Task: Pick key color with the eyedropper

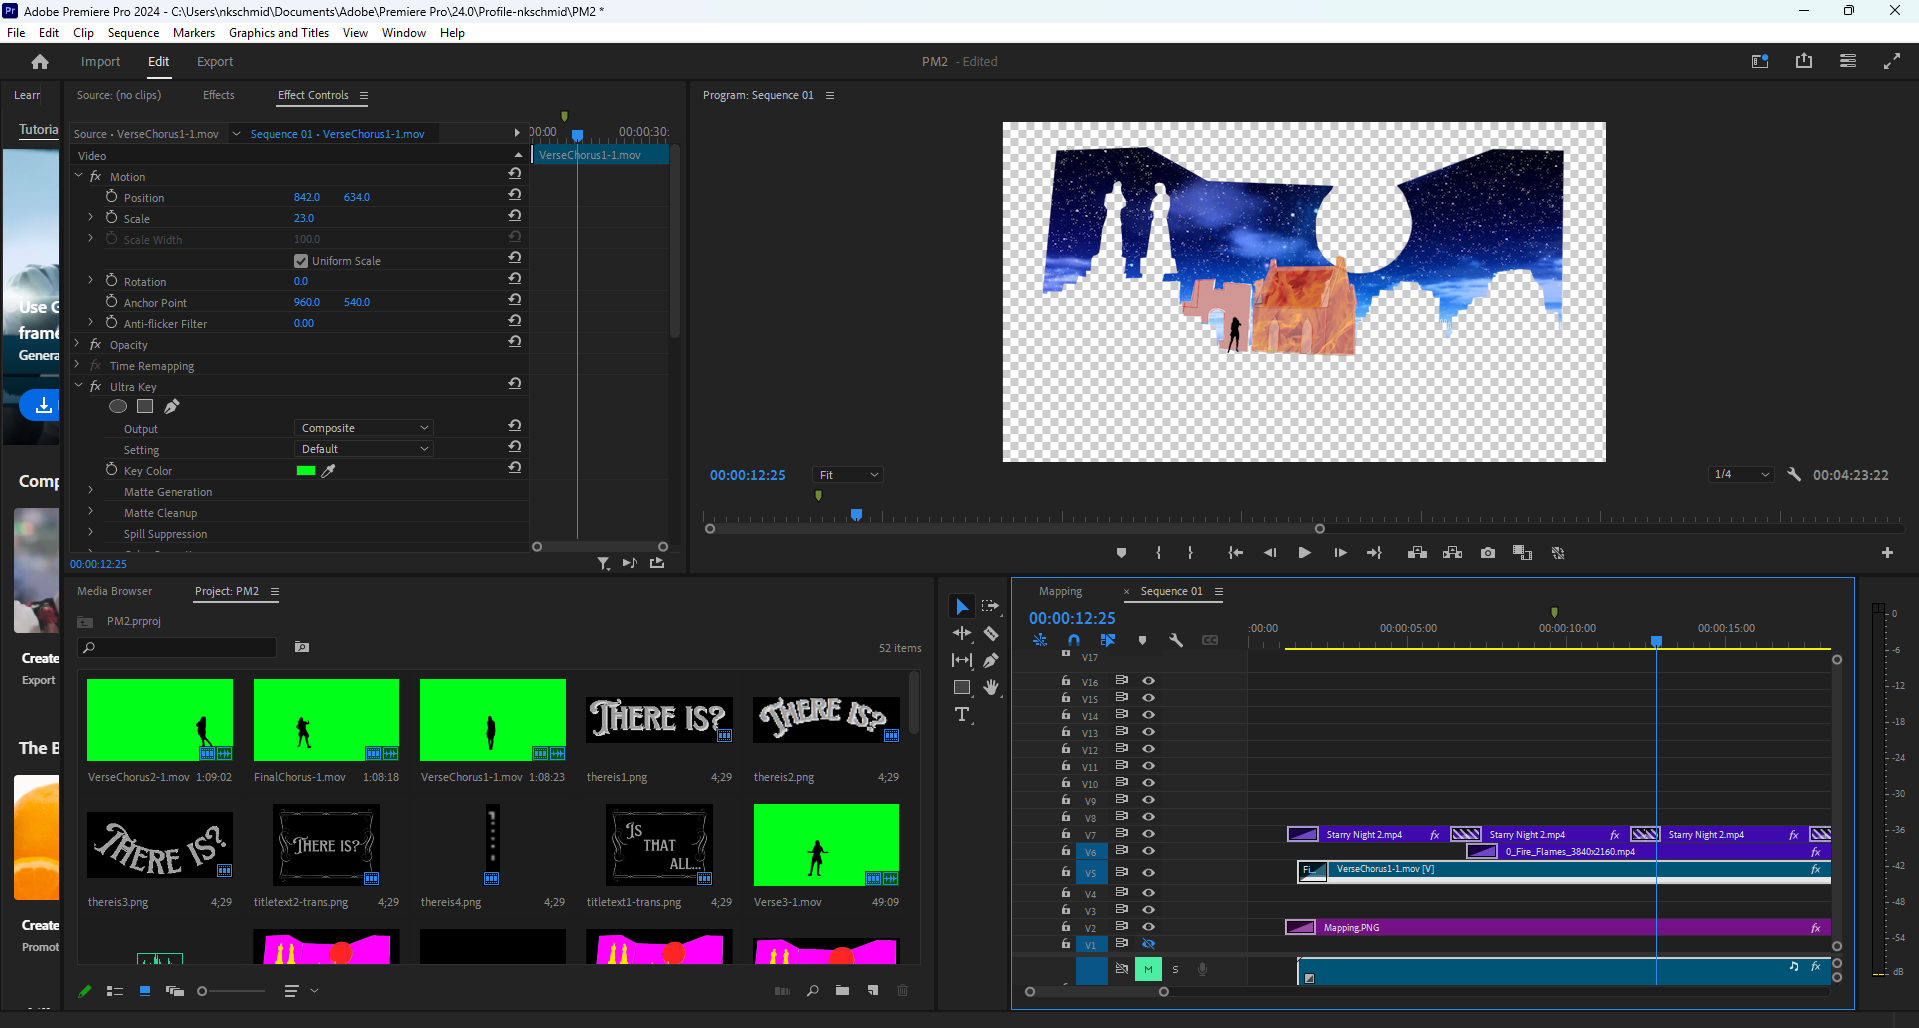Action: tap(328, 471)
